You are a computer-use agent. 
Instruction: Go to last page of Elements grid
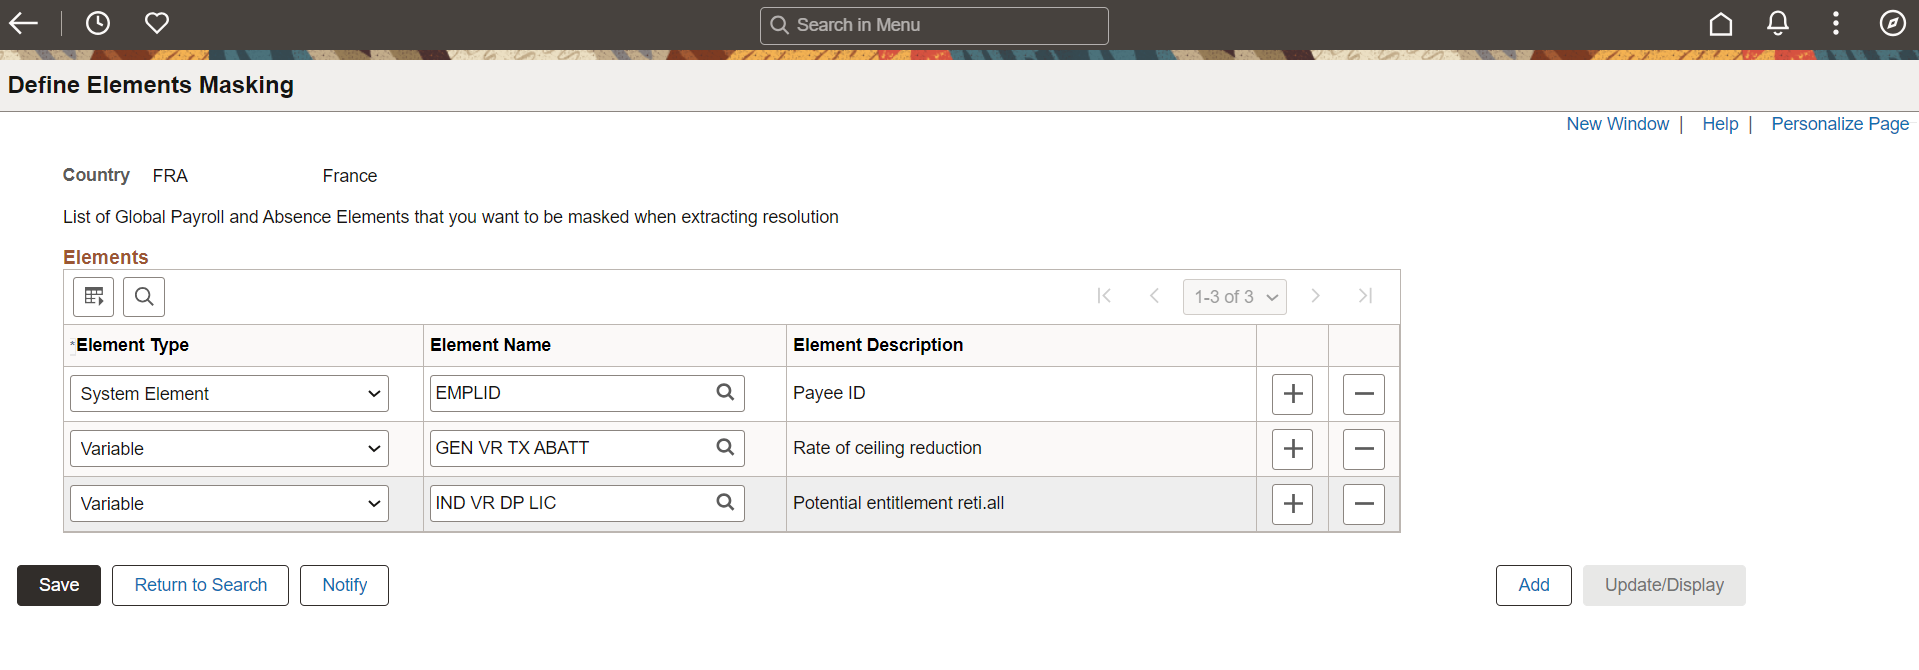click(1365, 296)
